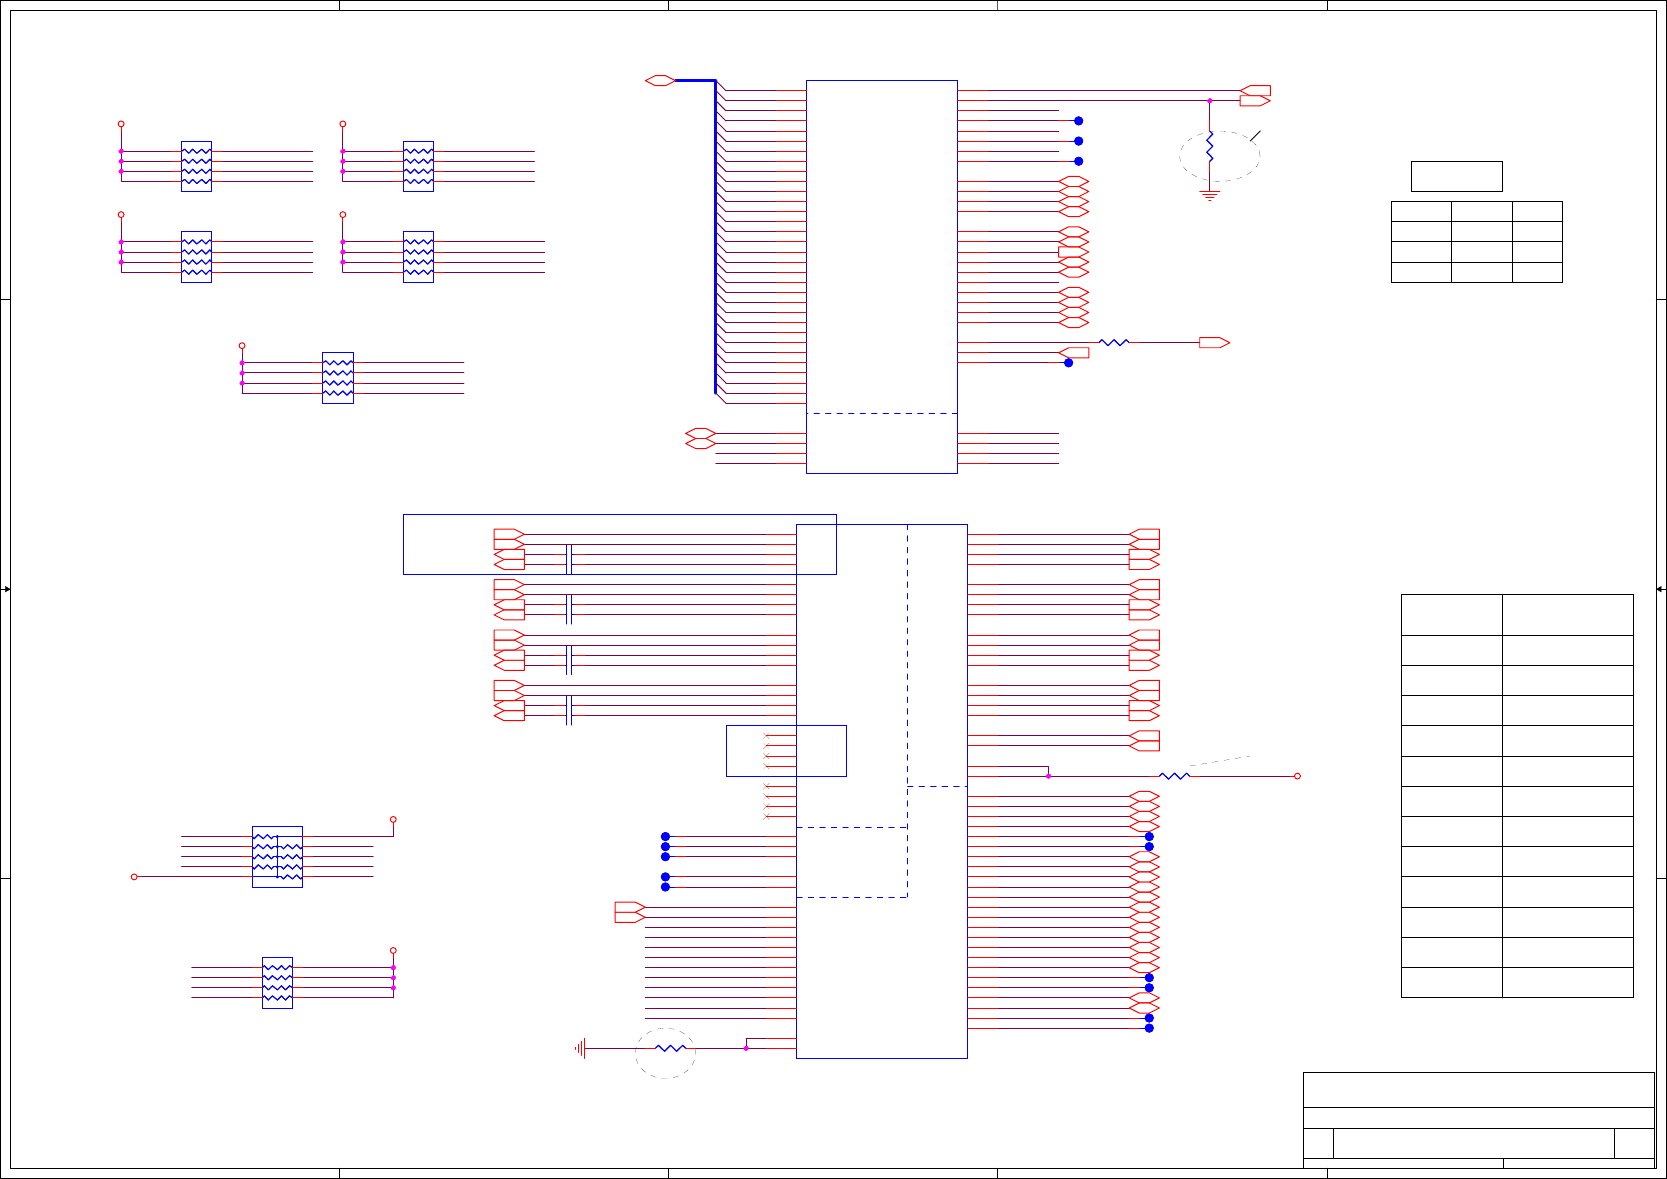This screenshot has width=1667, height=1179.
Task: Select the small box containing no-connect X marks
Action: 786,751
